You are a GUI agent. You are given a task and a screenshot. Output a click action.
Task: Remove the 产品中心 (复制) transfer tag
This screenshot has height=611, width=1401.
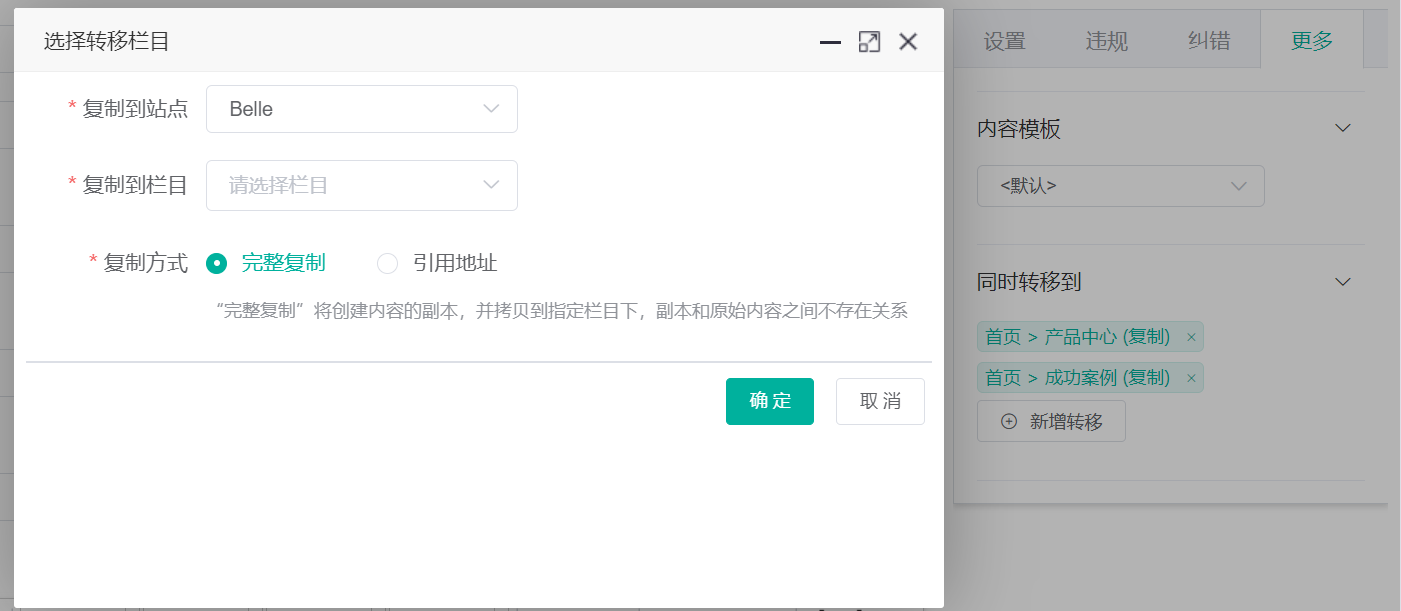coord(1191,337)
